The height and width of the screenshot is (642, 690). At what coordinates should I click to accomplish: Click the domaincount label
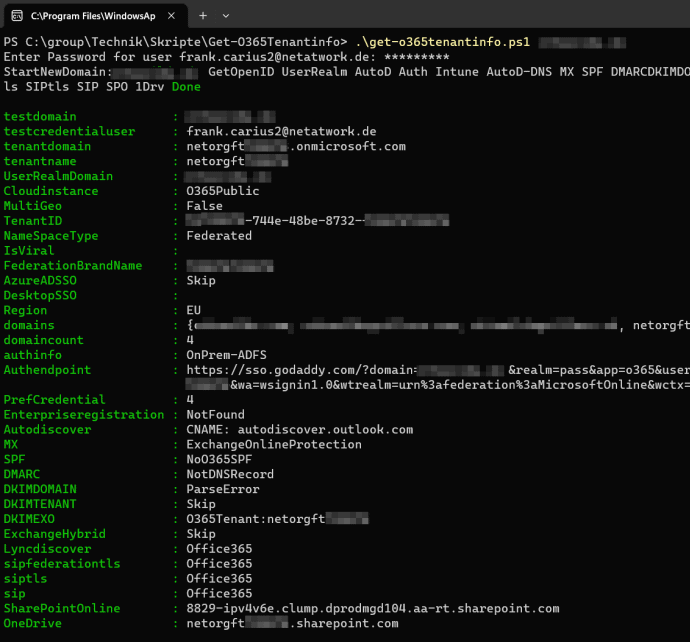[x=44, y=340]
